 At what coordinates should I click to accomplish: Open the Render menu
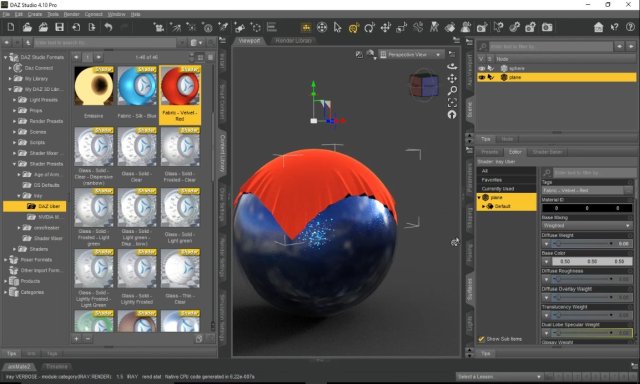tap(71, 14)
